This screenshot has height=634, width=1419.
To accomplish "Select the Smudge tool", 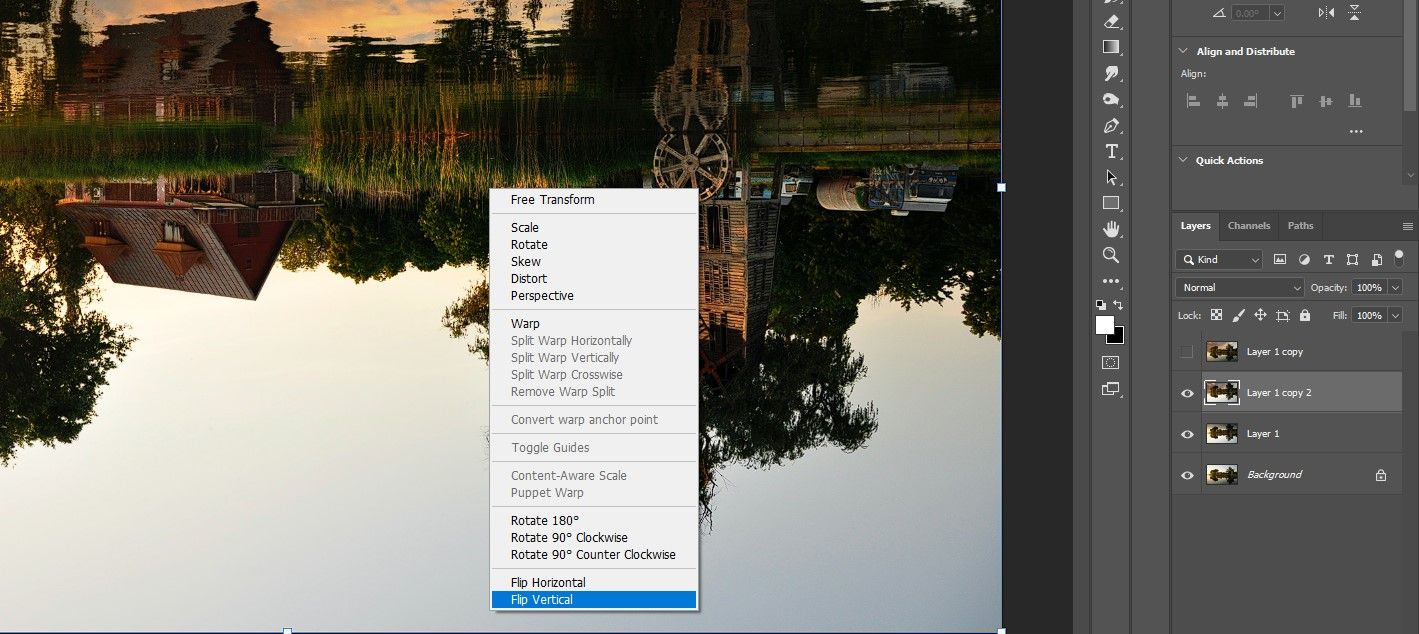I will (x=1111, y=73).
